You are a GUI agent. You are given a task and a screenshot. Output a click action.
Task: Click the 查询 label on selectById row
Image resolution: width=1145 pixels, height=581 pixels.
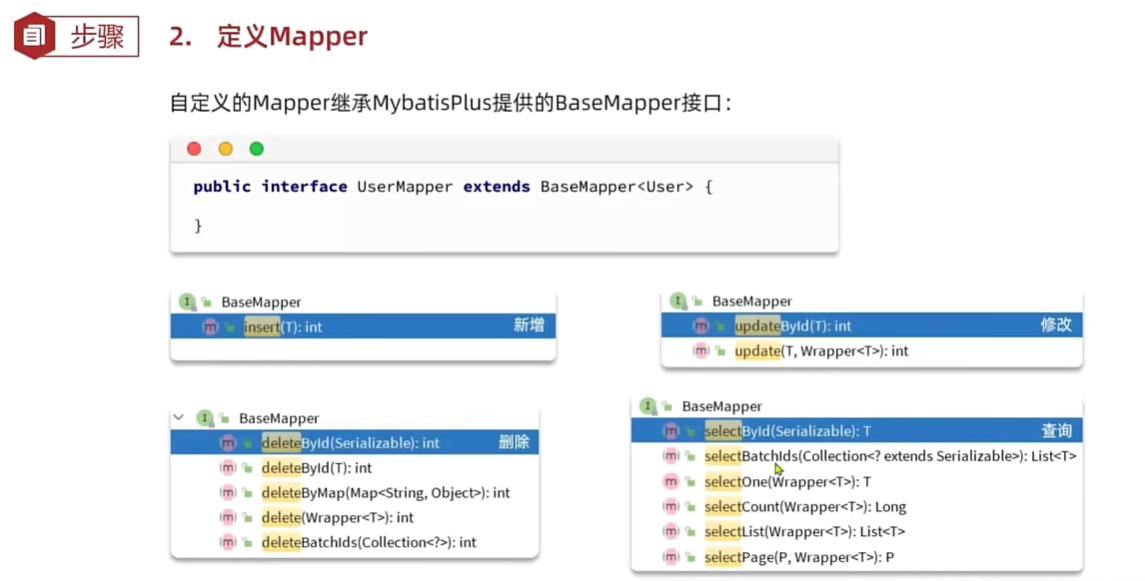(x=1056, y=431)
